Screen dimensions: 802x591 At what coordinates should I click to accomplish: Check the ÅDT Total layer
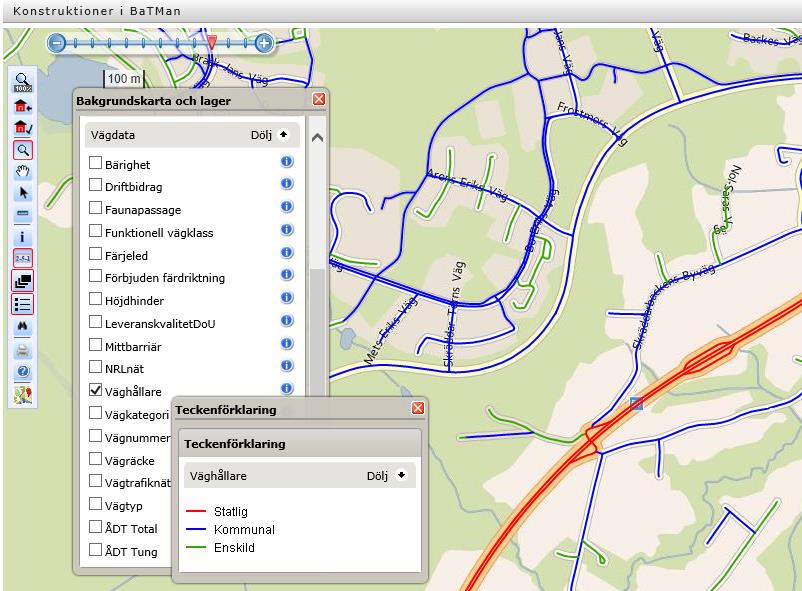tap(95, 527)
